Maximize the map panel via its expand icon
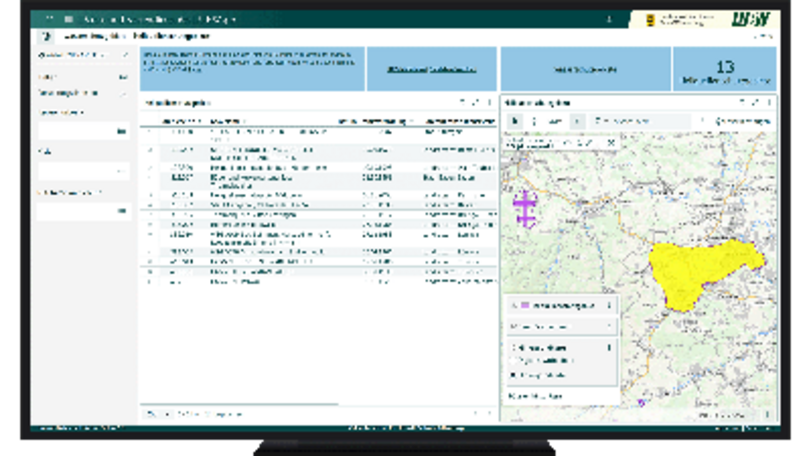The image size is (810, 456). pyautogui.click(x=755, y=102)
